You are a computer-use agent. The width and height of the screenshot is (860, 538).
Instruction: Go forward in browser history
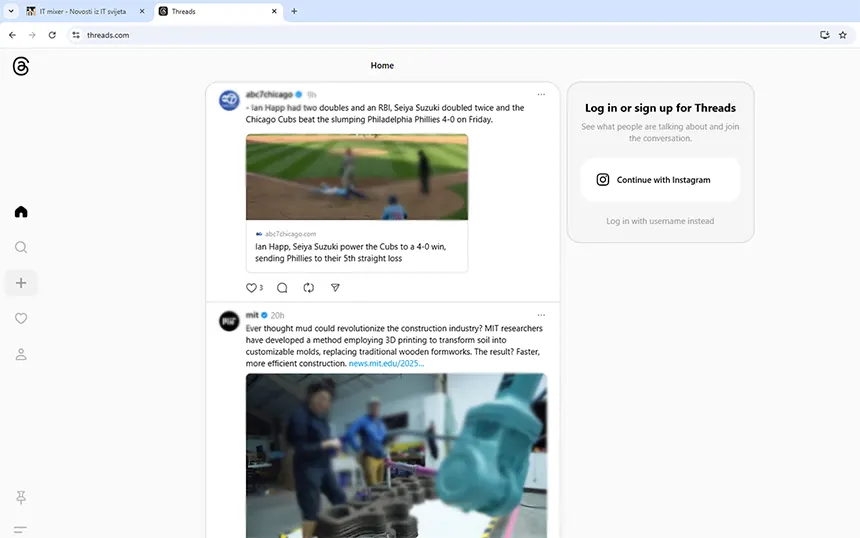[32, 35]
